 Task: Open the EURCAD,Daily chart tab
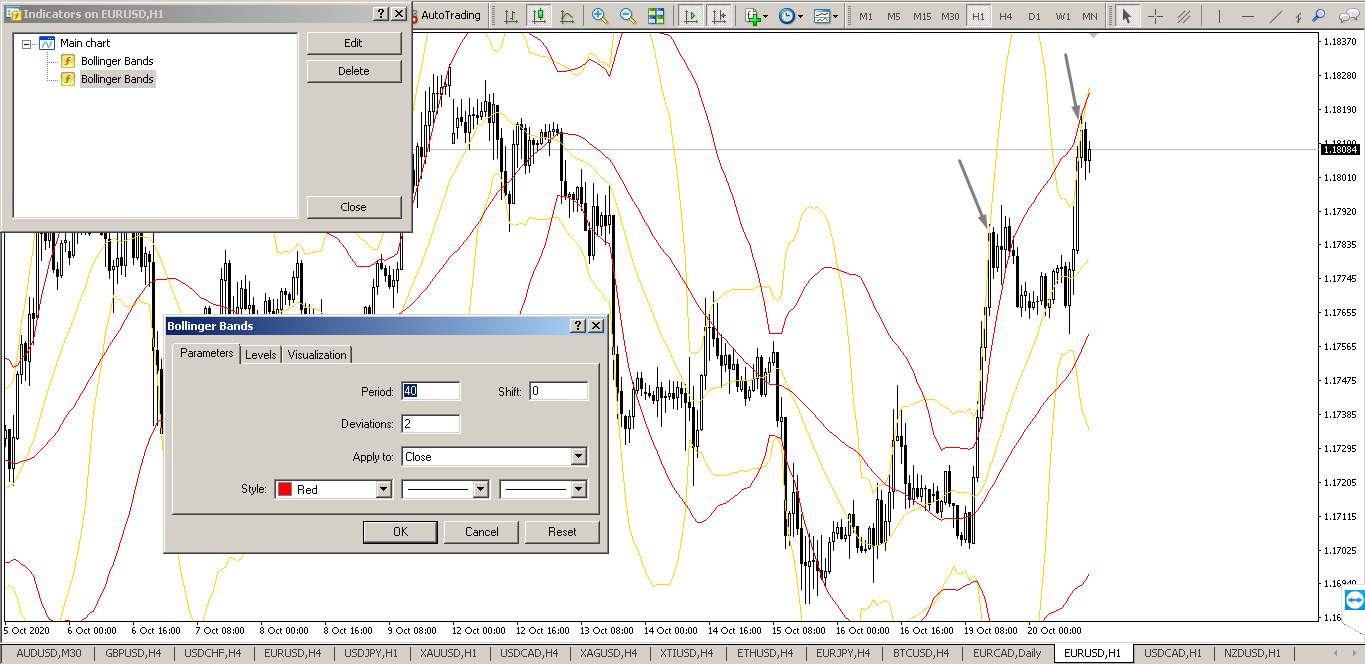(1007, 653)
